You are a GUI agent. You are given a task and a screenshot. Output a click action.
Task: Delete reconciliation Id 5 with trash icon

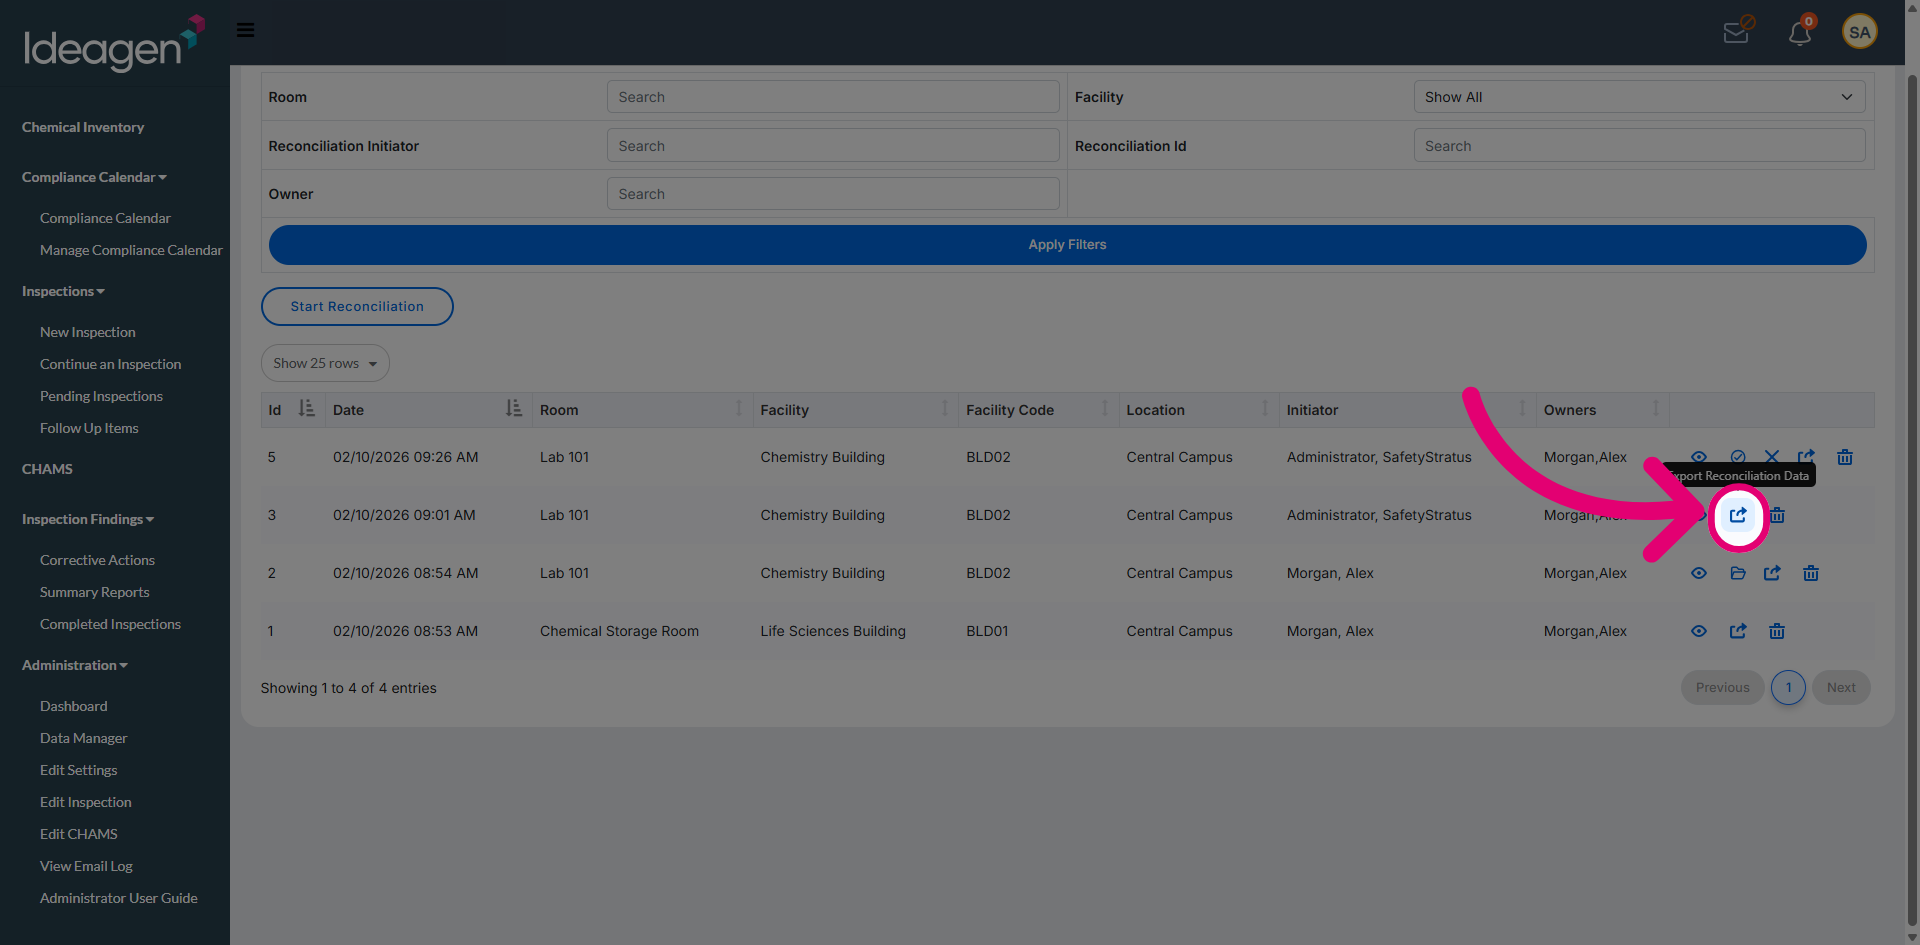tap(1845, 457)
